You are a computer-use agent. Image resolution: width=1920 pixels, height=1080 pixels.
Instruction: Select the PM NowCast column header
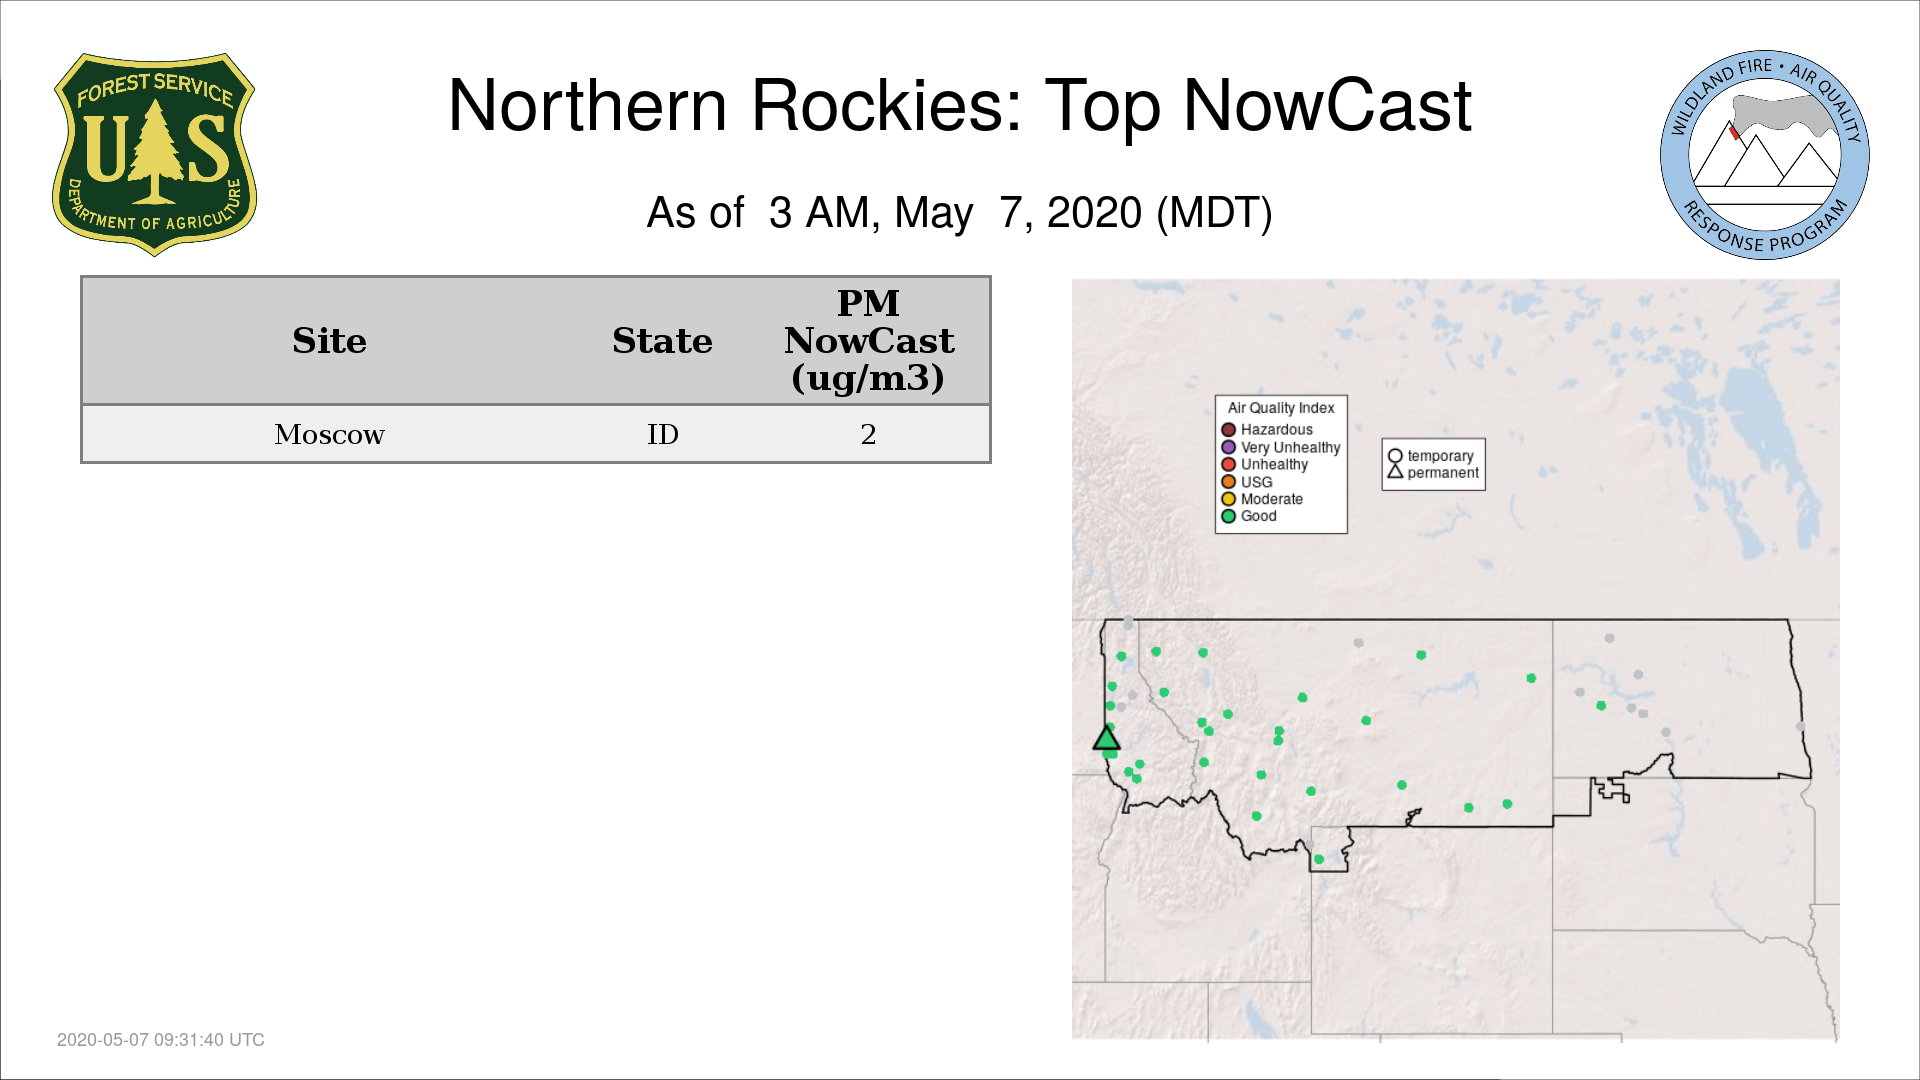[868, 341]
